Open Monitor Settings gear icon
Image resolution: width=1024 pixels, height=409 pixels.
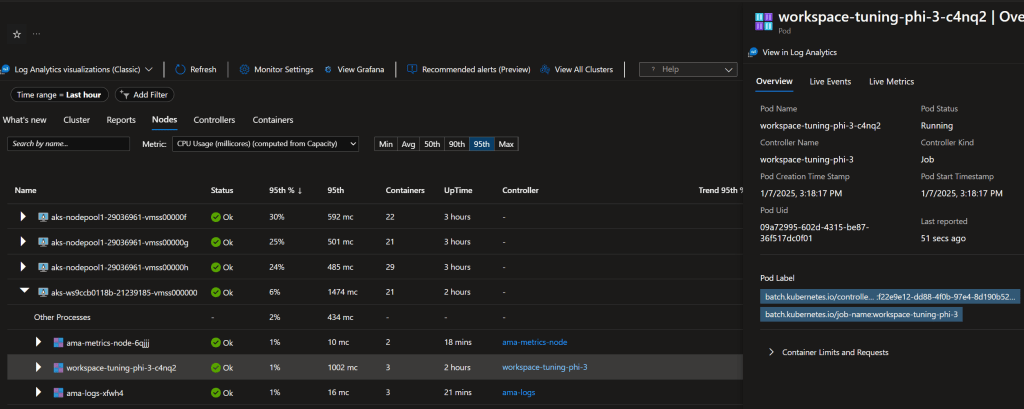tap(245, 70)
